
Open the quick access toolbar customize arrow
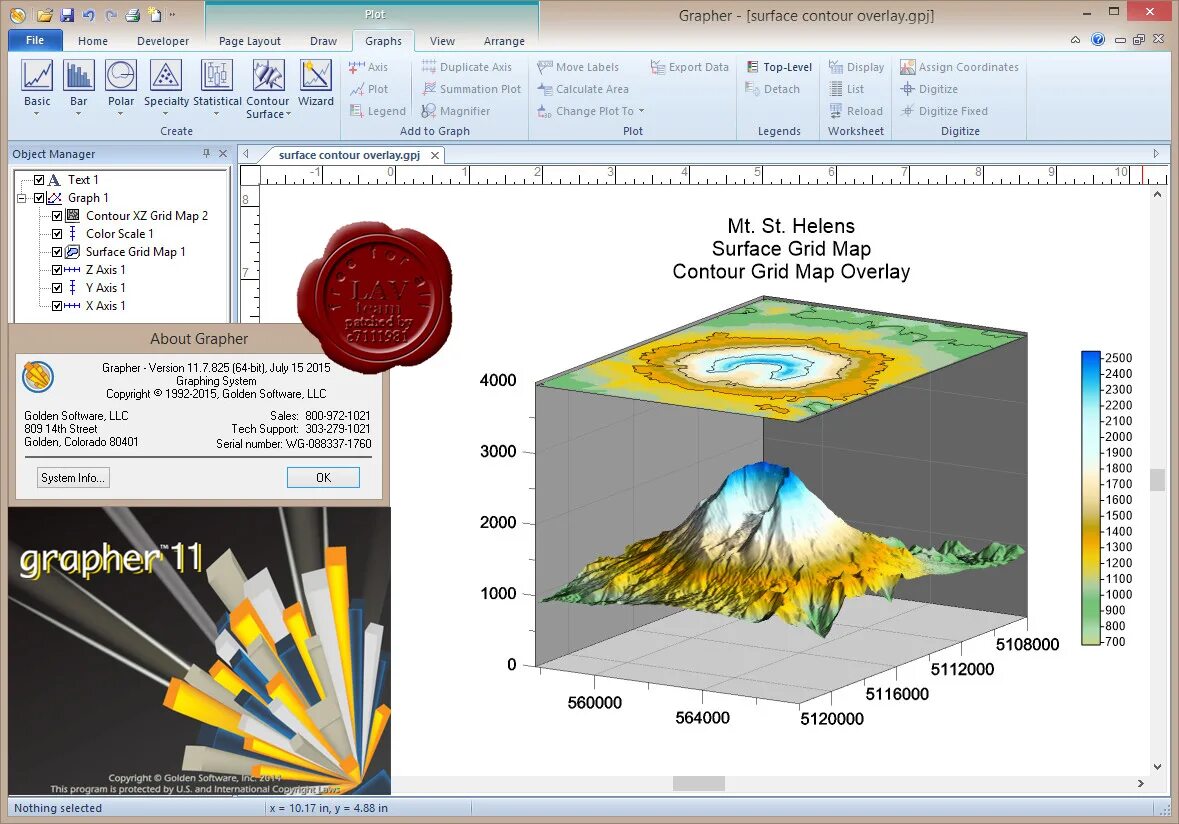click(172, 14)
